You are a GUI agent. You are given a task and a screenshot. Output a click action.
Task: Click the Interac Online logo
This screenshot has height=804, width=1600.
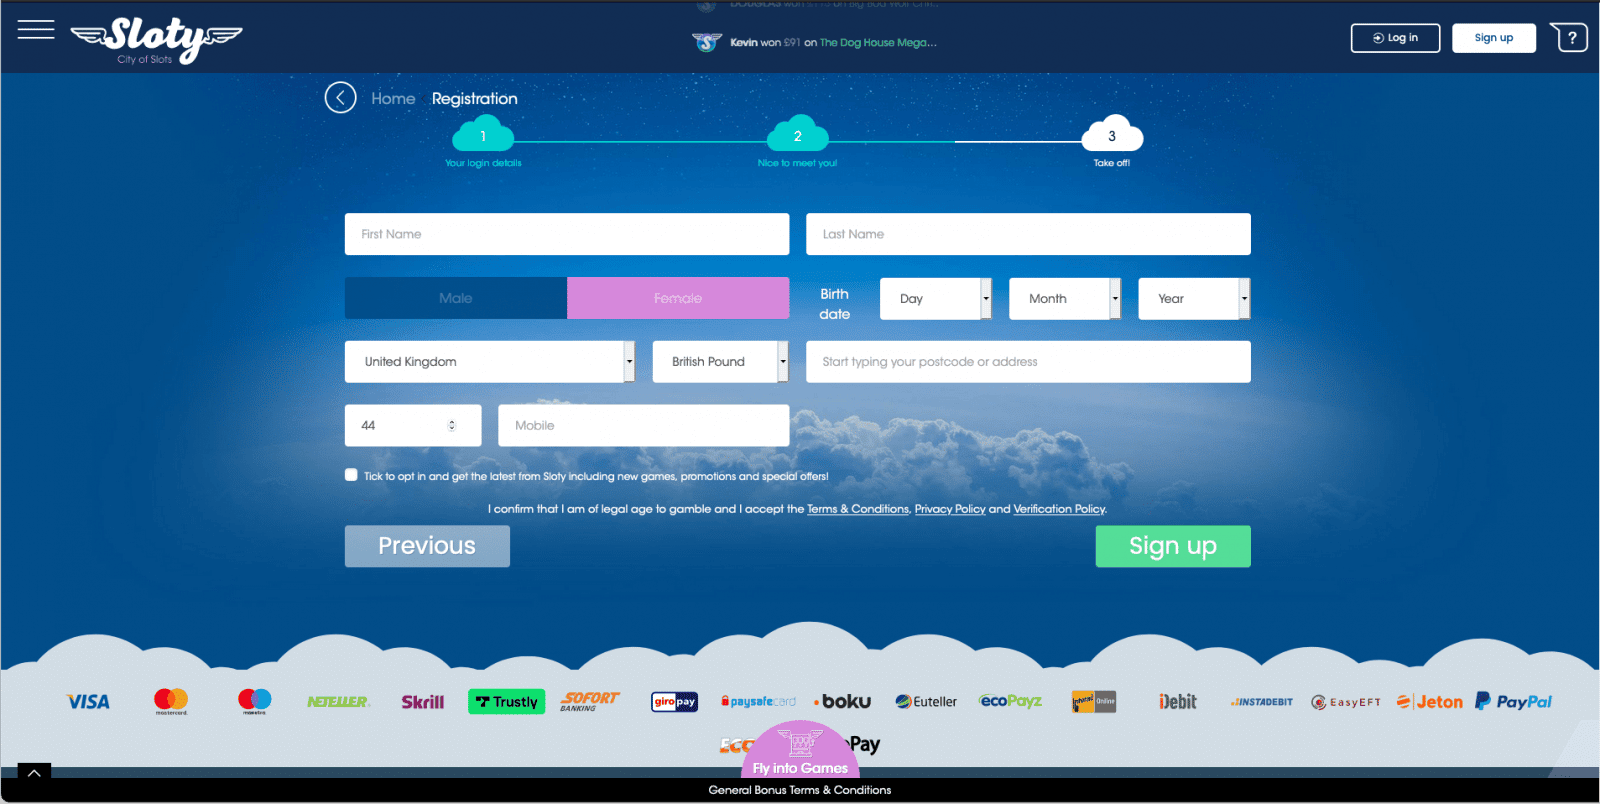[x=1094, y=702]
